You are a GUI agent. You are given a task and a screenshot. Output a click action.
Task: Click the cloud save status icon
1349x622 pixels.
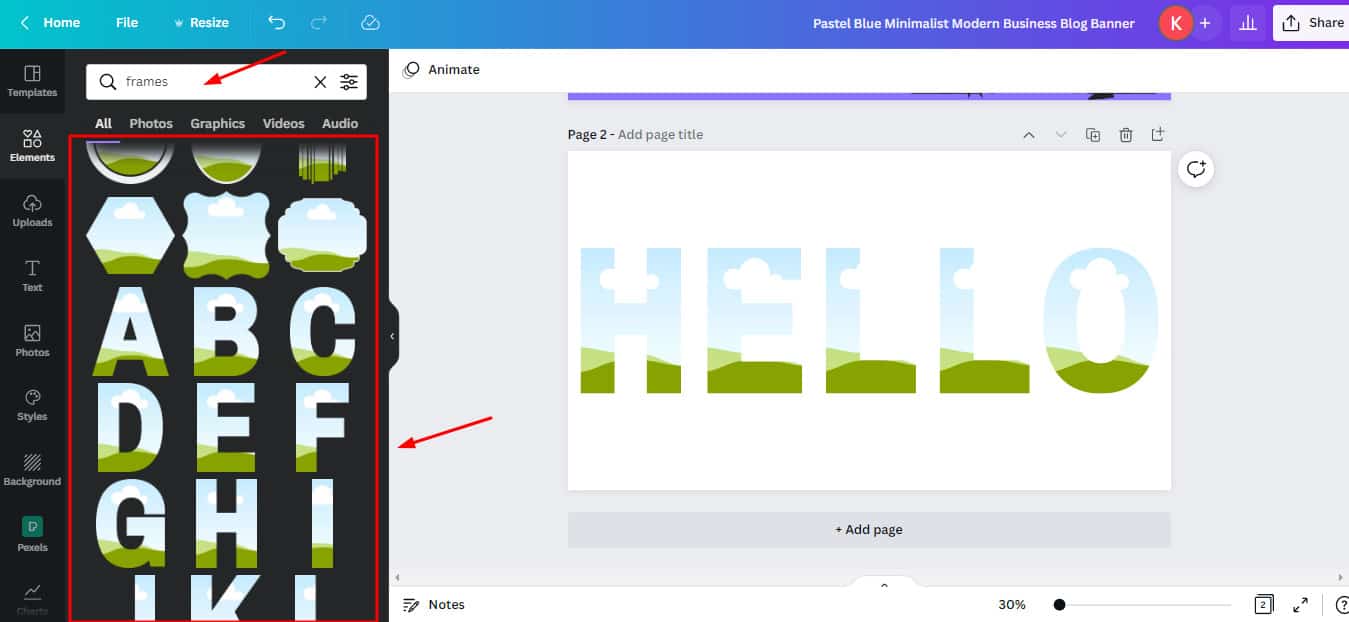pyautogui.click(x=370, y=22)
